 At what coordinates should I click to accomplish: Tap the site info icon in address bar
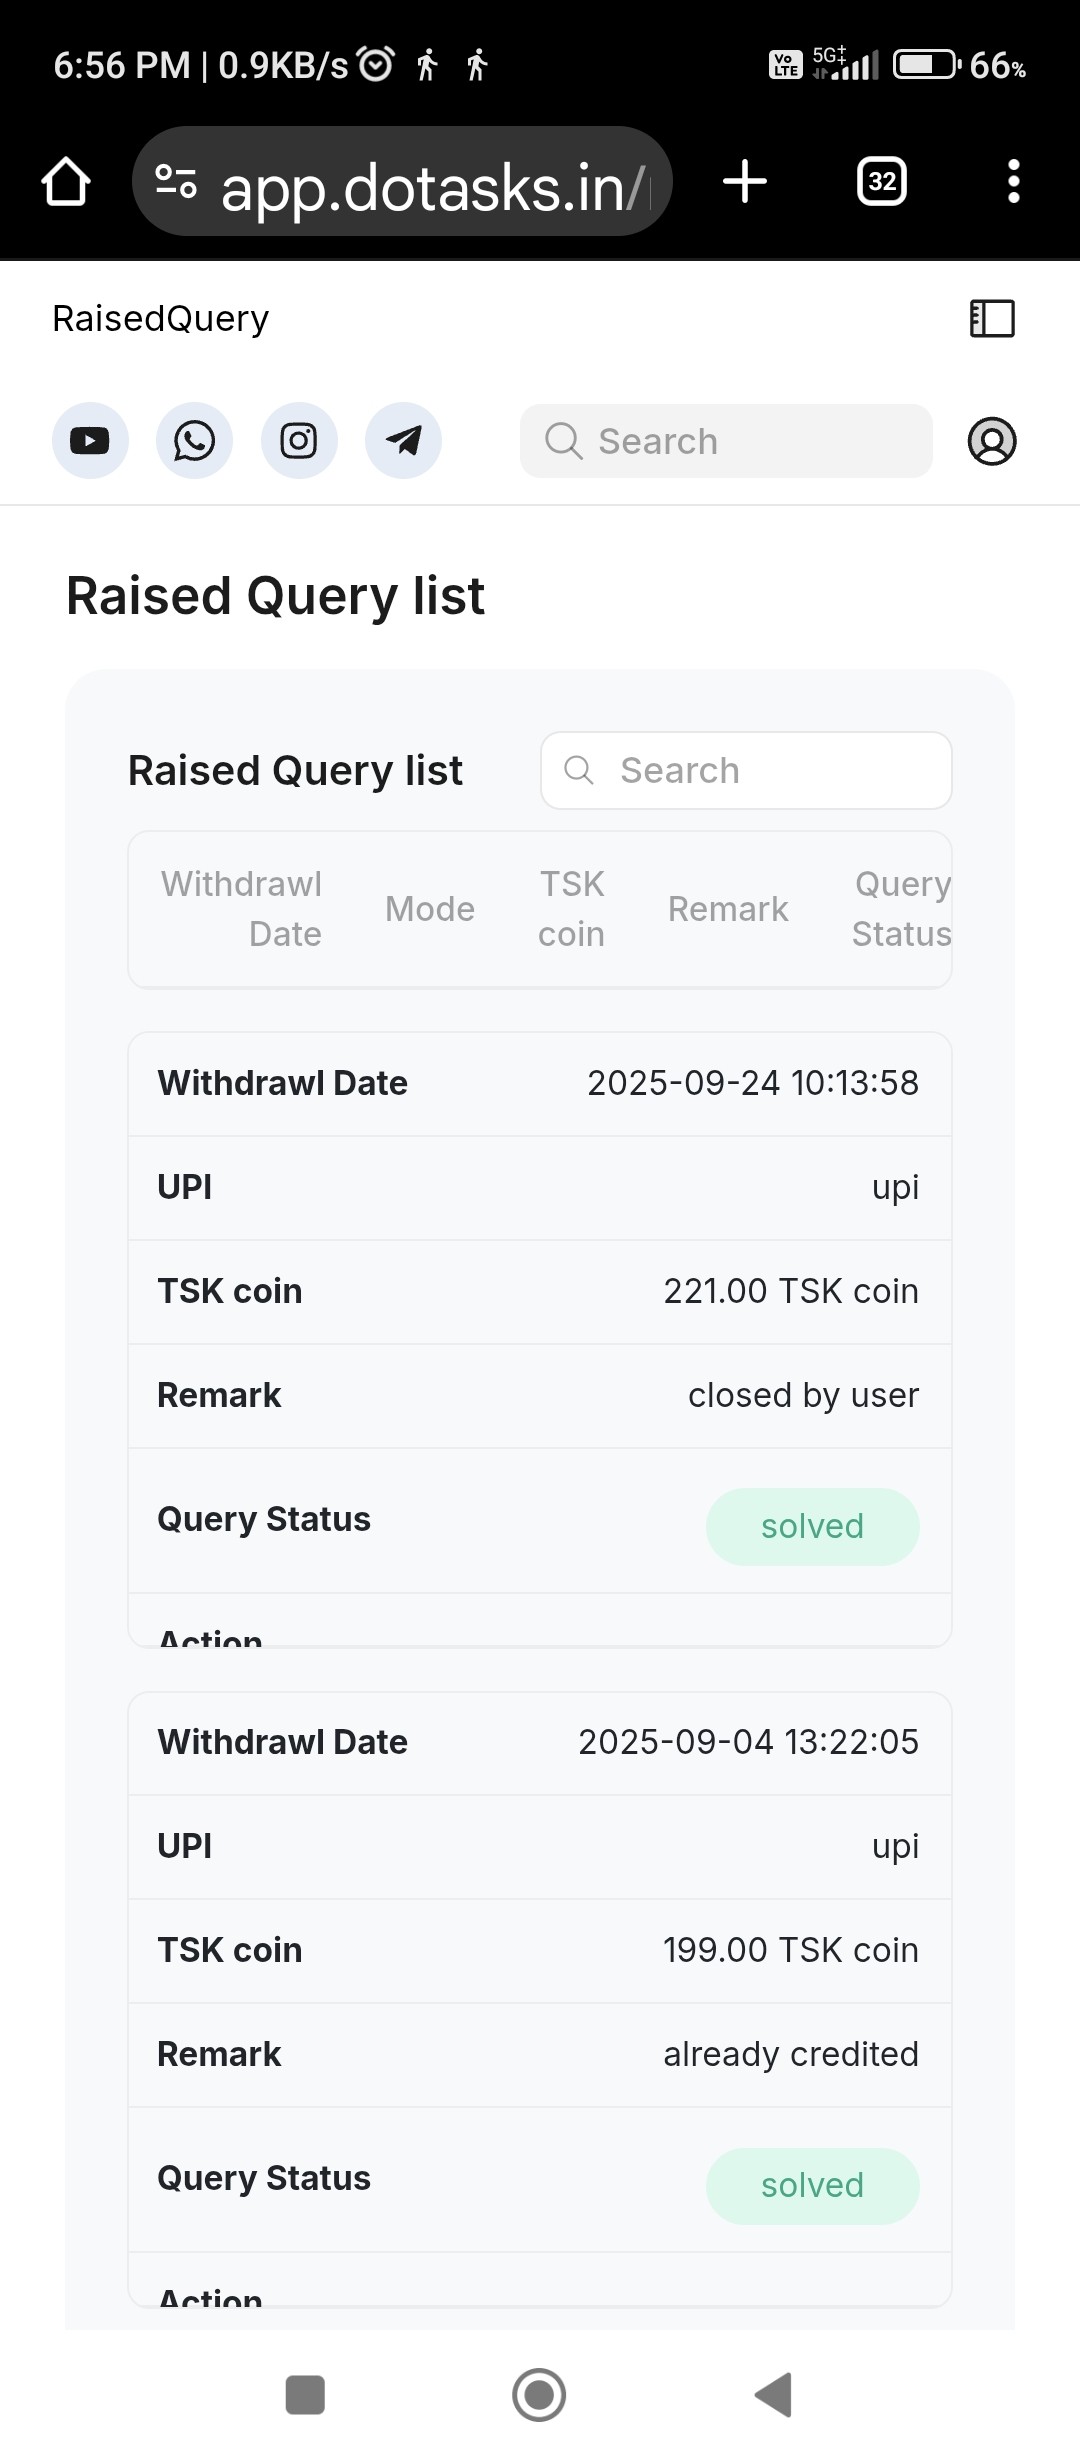(176, 182)
